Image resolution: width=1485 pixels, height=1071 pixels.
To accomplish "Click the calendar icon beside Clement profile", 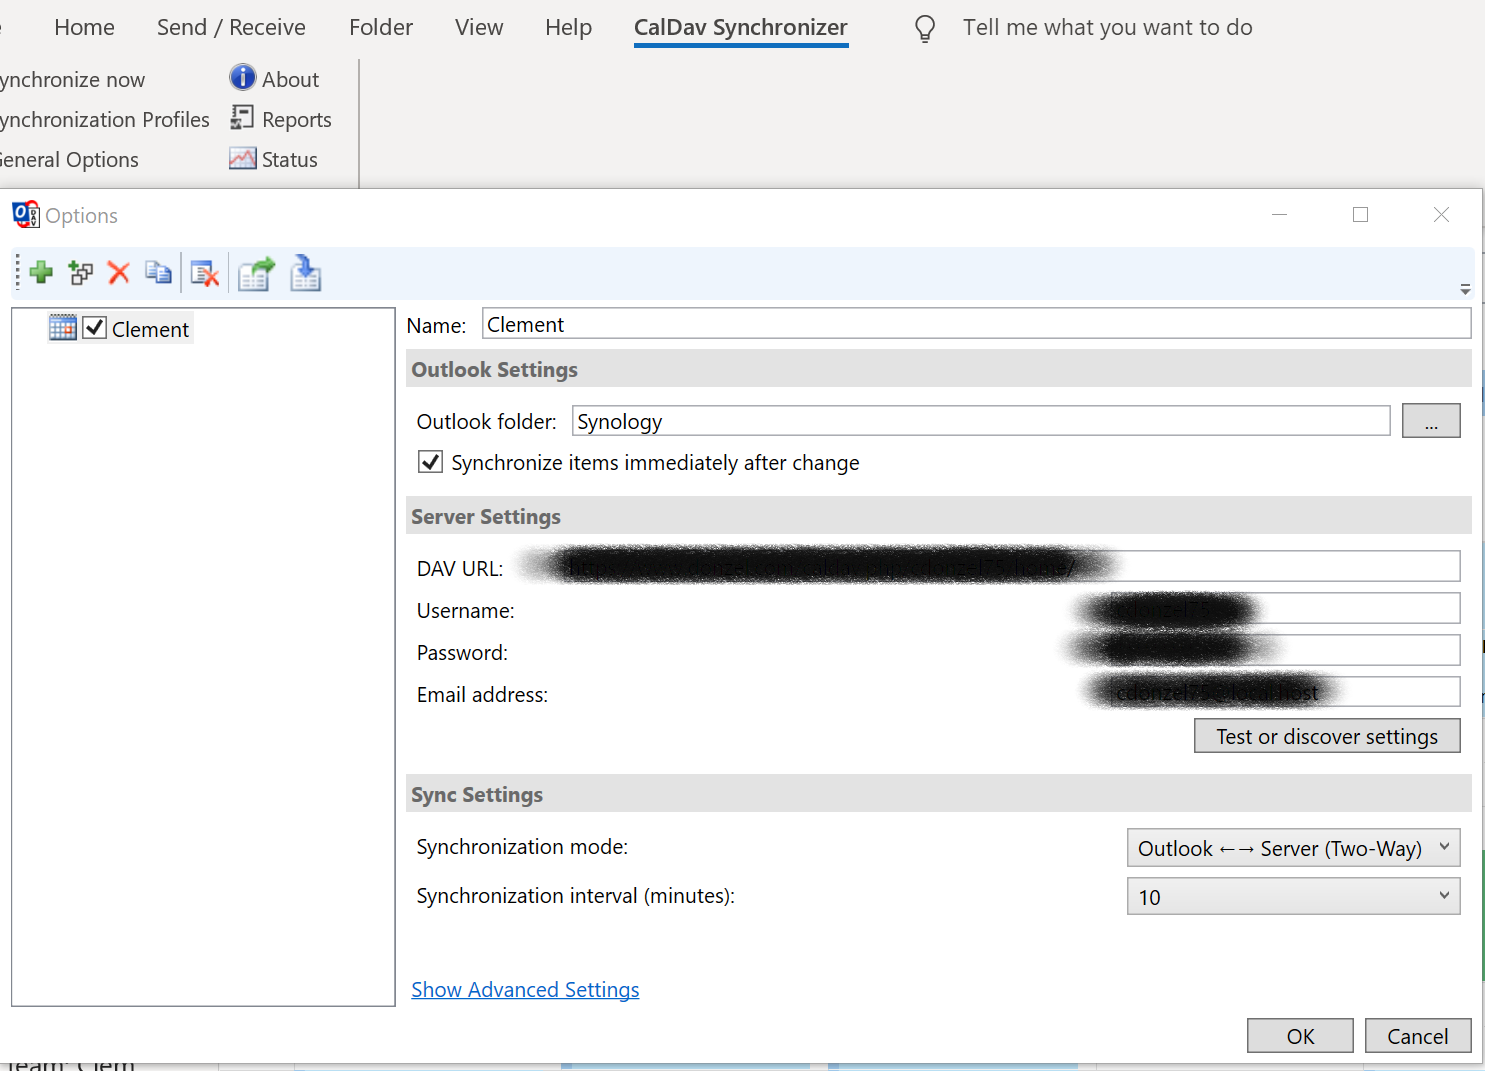I will coord(62,327).
